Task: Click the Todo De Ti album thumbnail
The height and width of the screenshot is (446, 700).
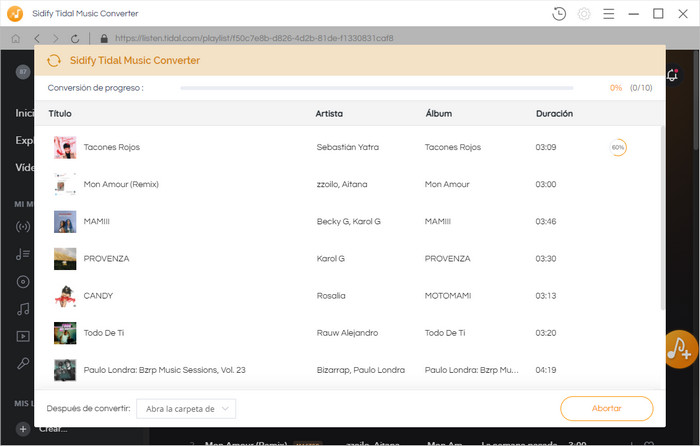Action: click(x=65, y=333)
